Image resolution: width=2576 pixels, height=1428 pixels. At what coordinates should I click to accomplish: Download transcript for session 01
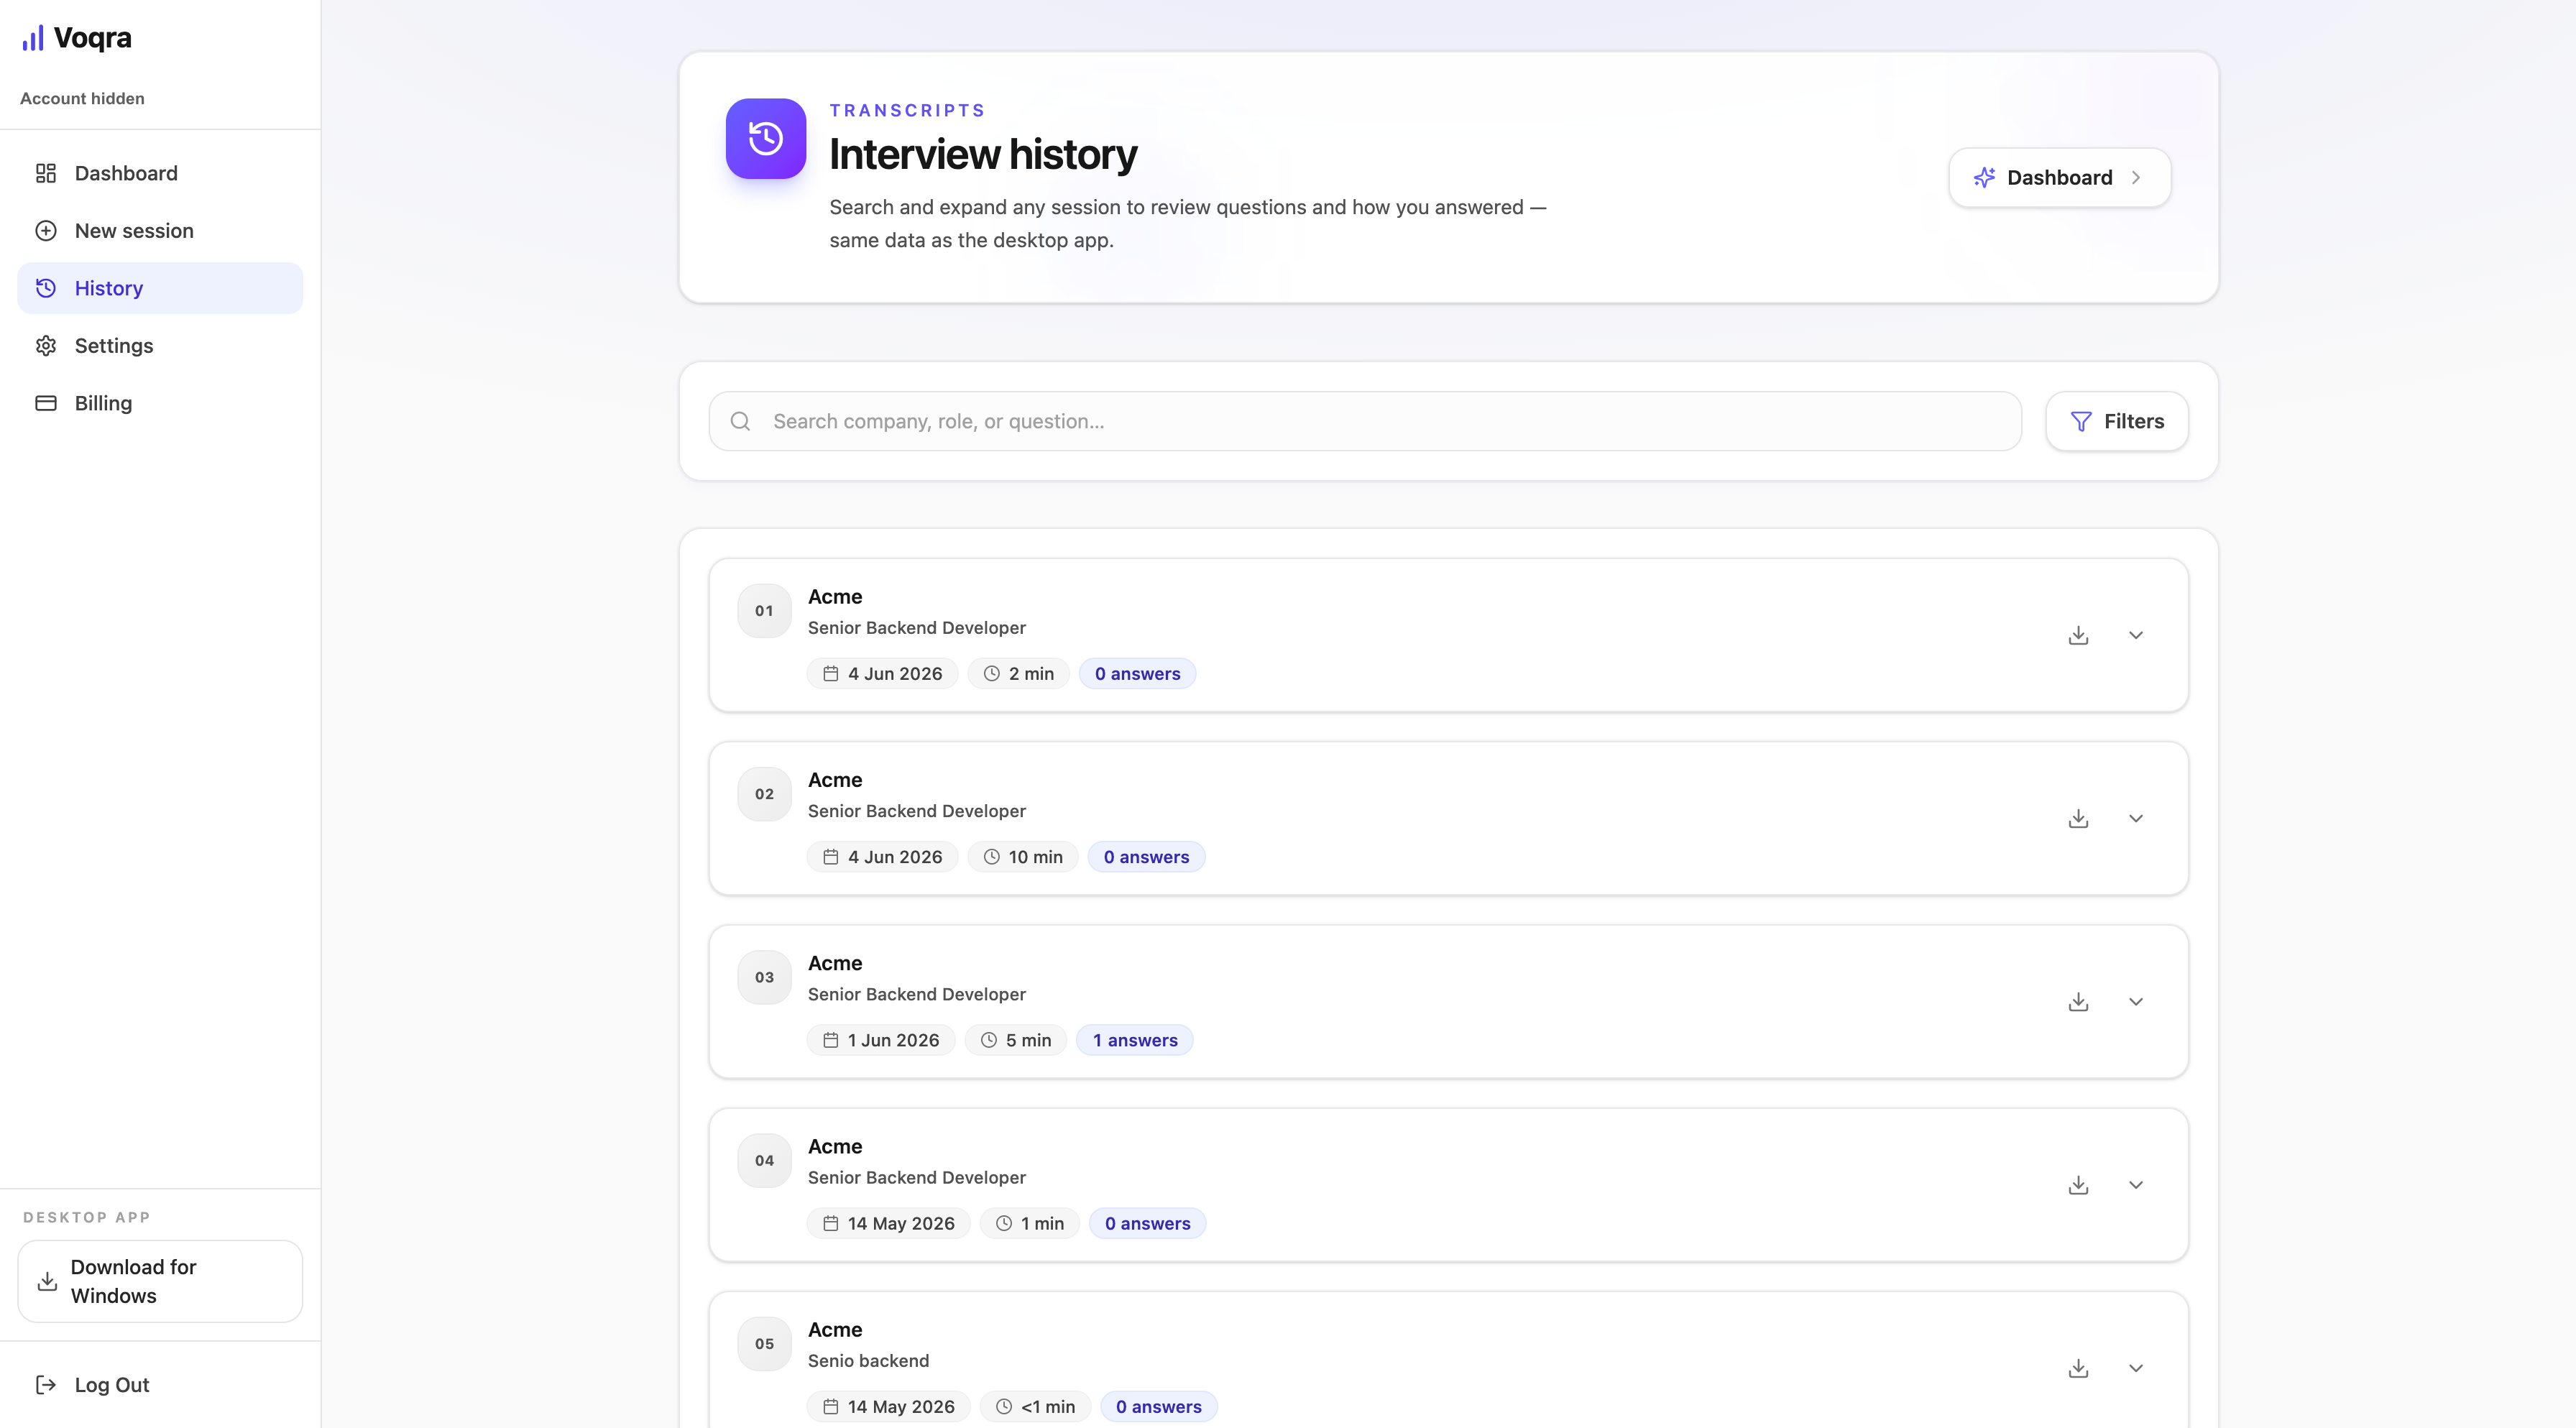click(x=2078, y=635)
